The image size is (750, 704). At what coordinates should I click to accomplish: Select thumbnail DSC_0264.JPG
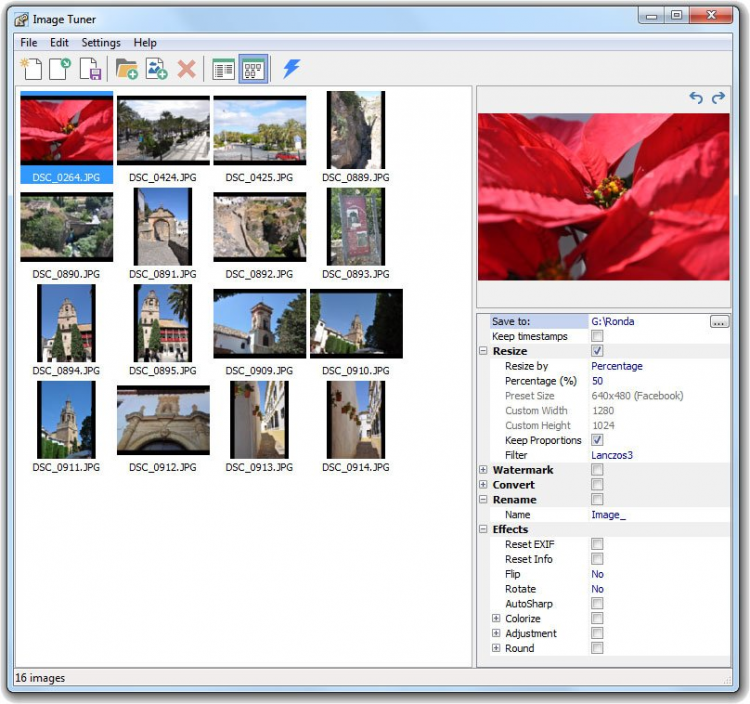66,137
